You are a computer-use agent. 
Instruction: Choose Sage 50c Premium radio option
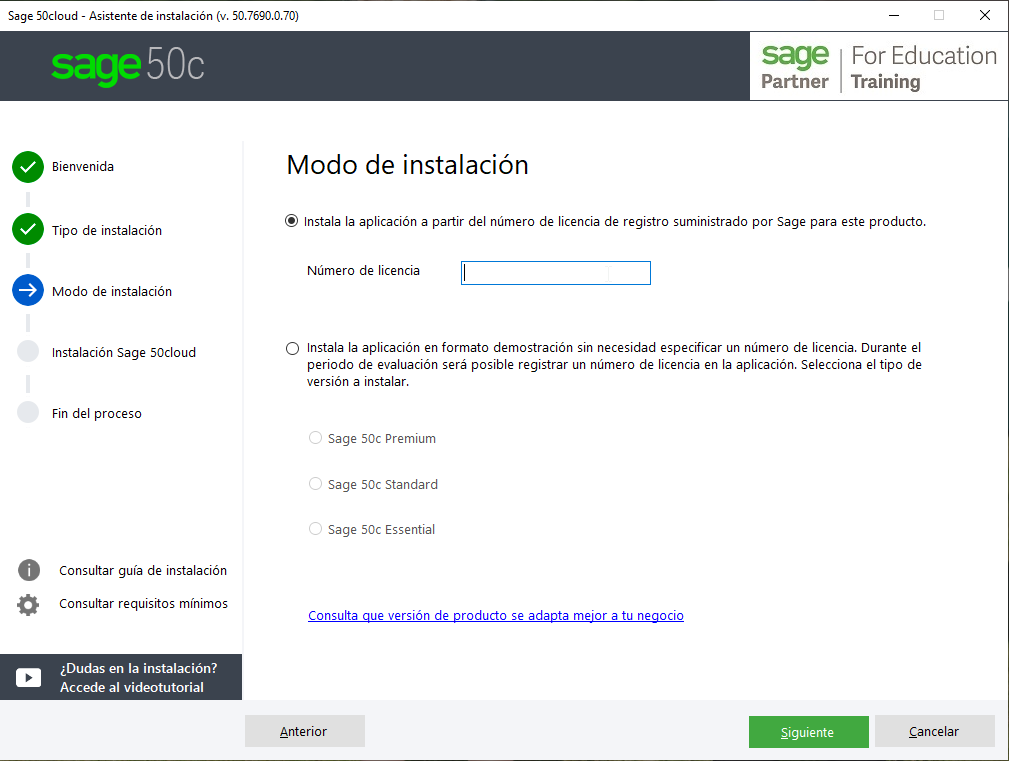tap(315, 438)
